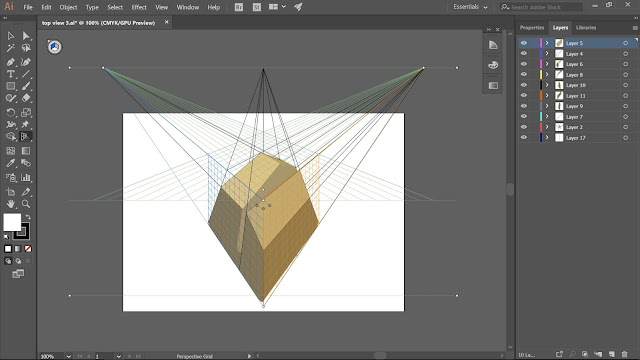Select the Shape Builder tool

[11, 137]
